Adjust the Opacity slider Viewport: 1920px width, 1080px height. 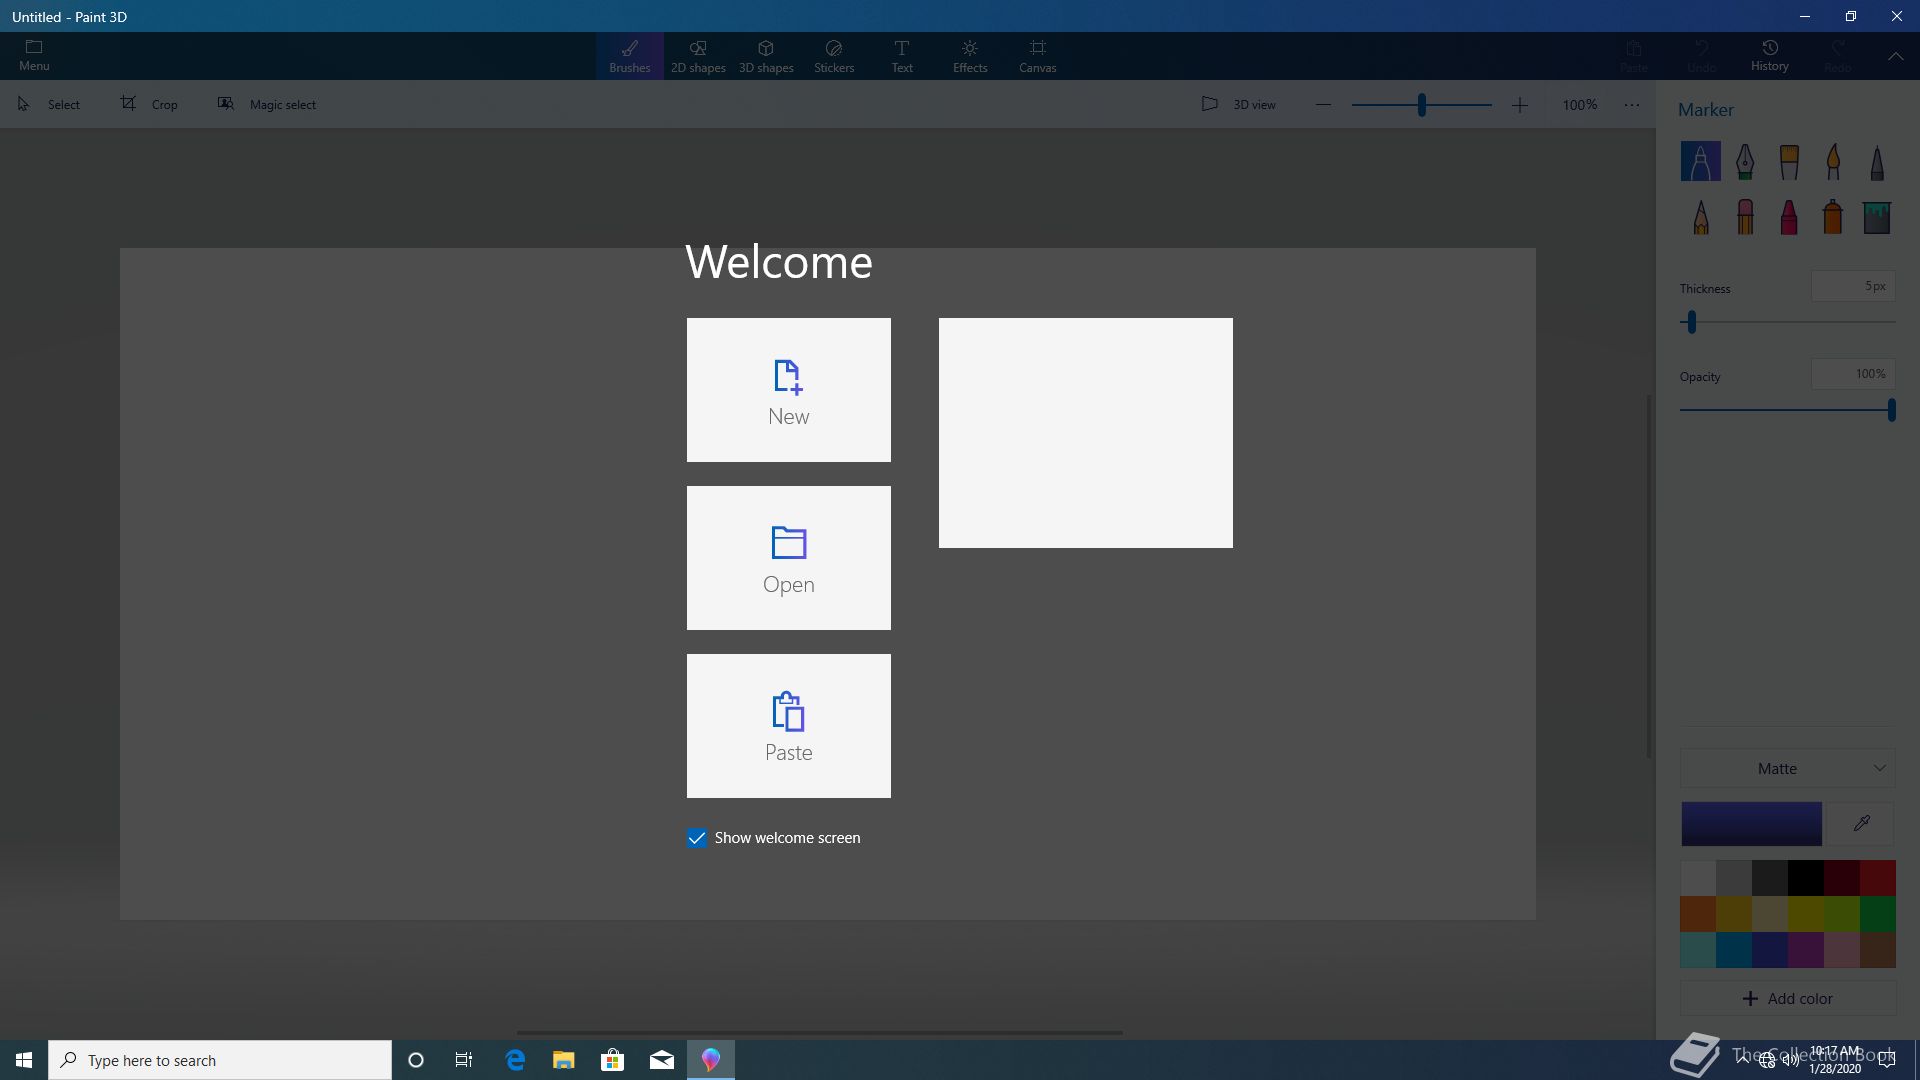click(x=1788, y=410)
